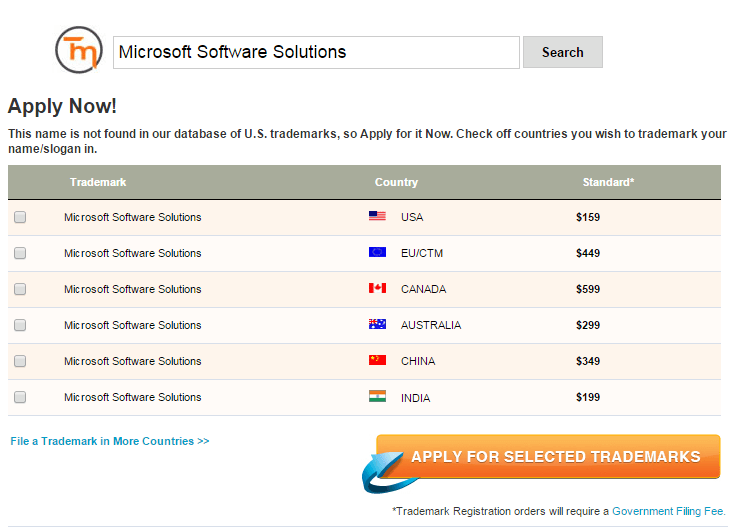
Task: Click the Standard* column header
Action: pyautogui.click(x=608, y=182)
